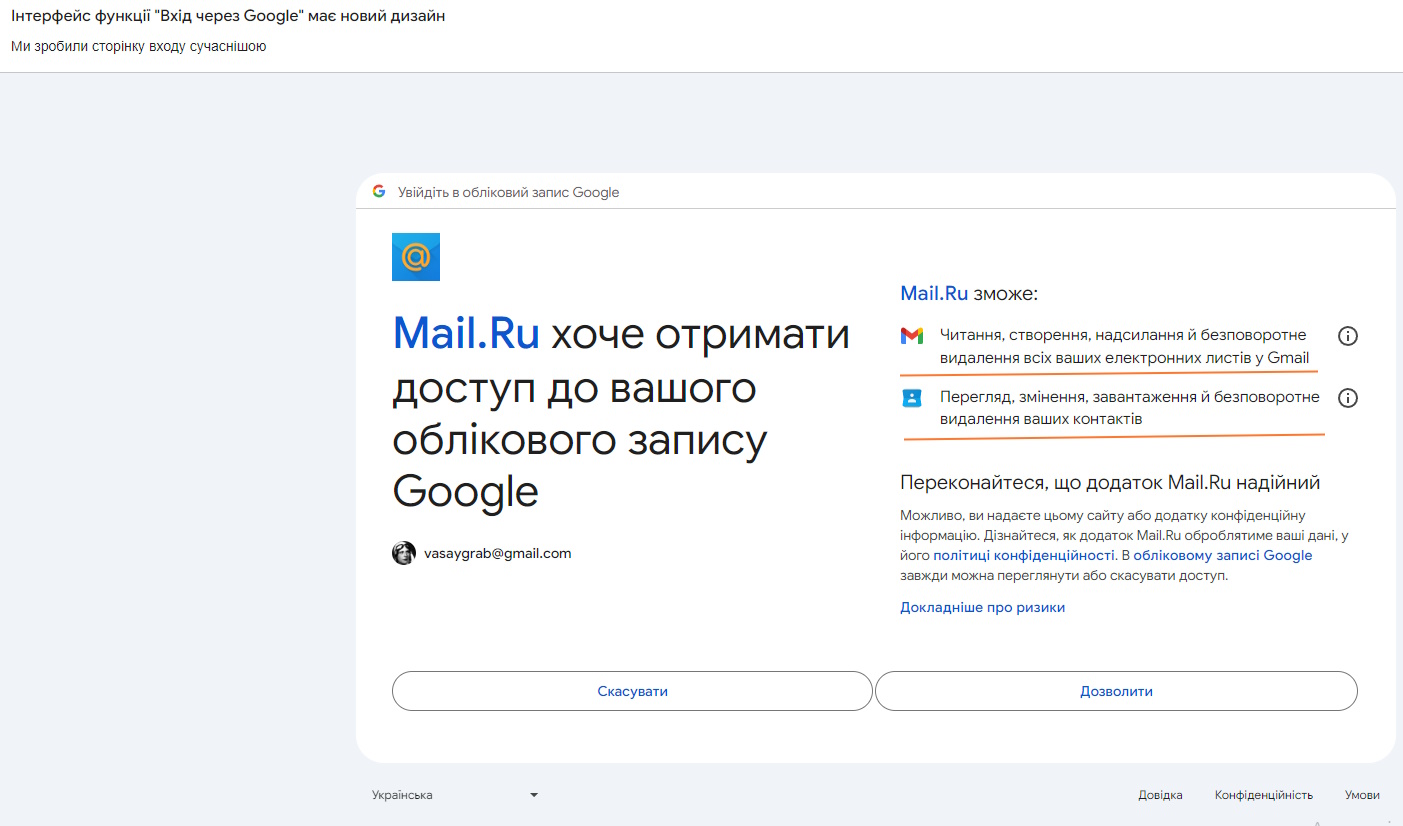Open info details for the contacts permission

pyautogui.click(x=1347, y=398)
